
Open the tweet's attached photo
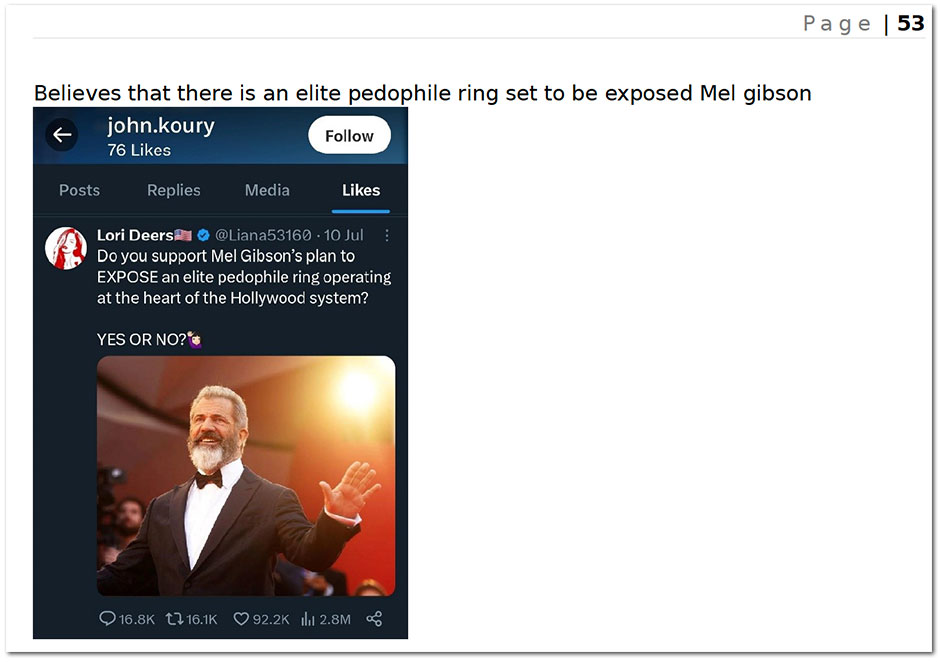tap(246, 476)
